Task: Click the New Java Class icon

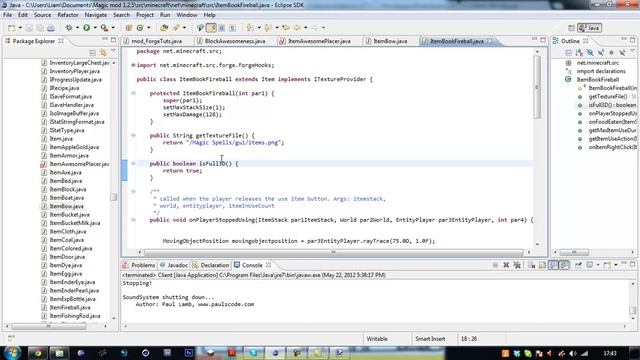Action: [x=140, y=28]
